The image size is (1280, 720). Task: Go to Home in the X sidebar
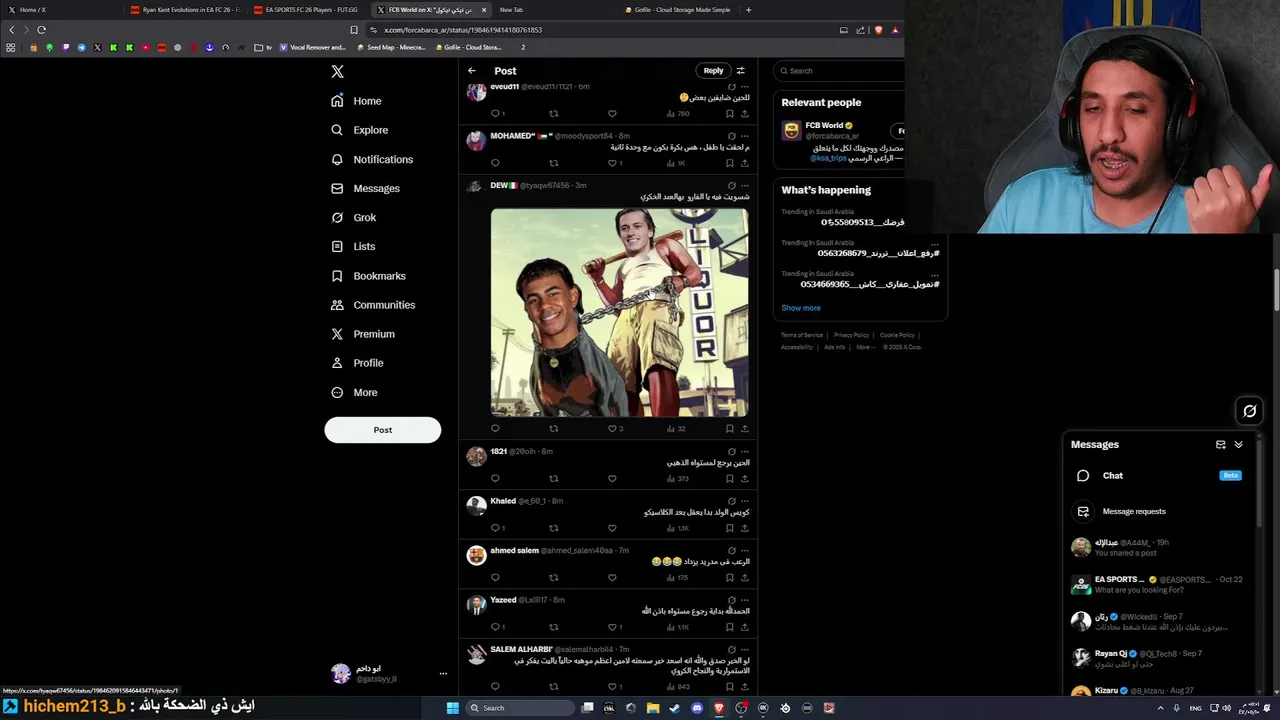[356, 101]
